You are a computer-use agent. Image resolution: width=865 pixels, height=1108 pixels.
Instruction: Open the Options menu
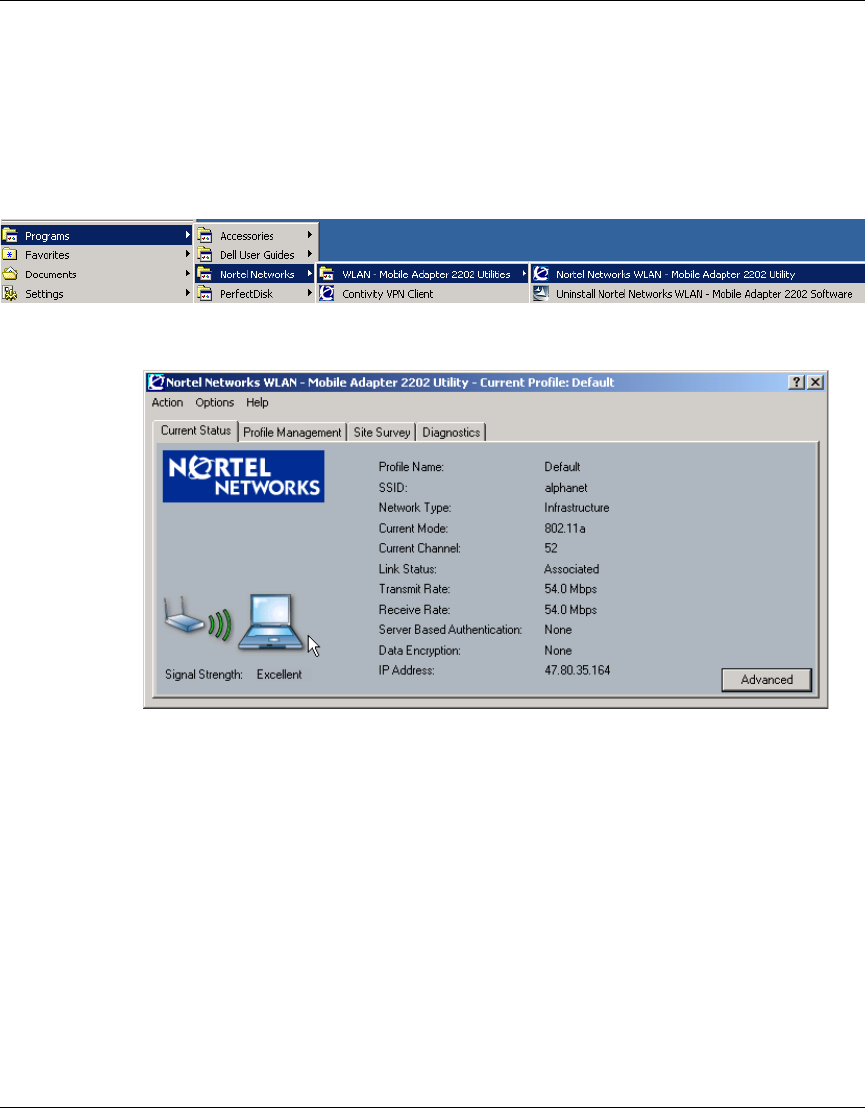pos(215,403)
